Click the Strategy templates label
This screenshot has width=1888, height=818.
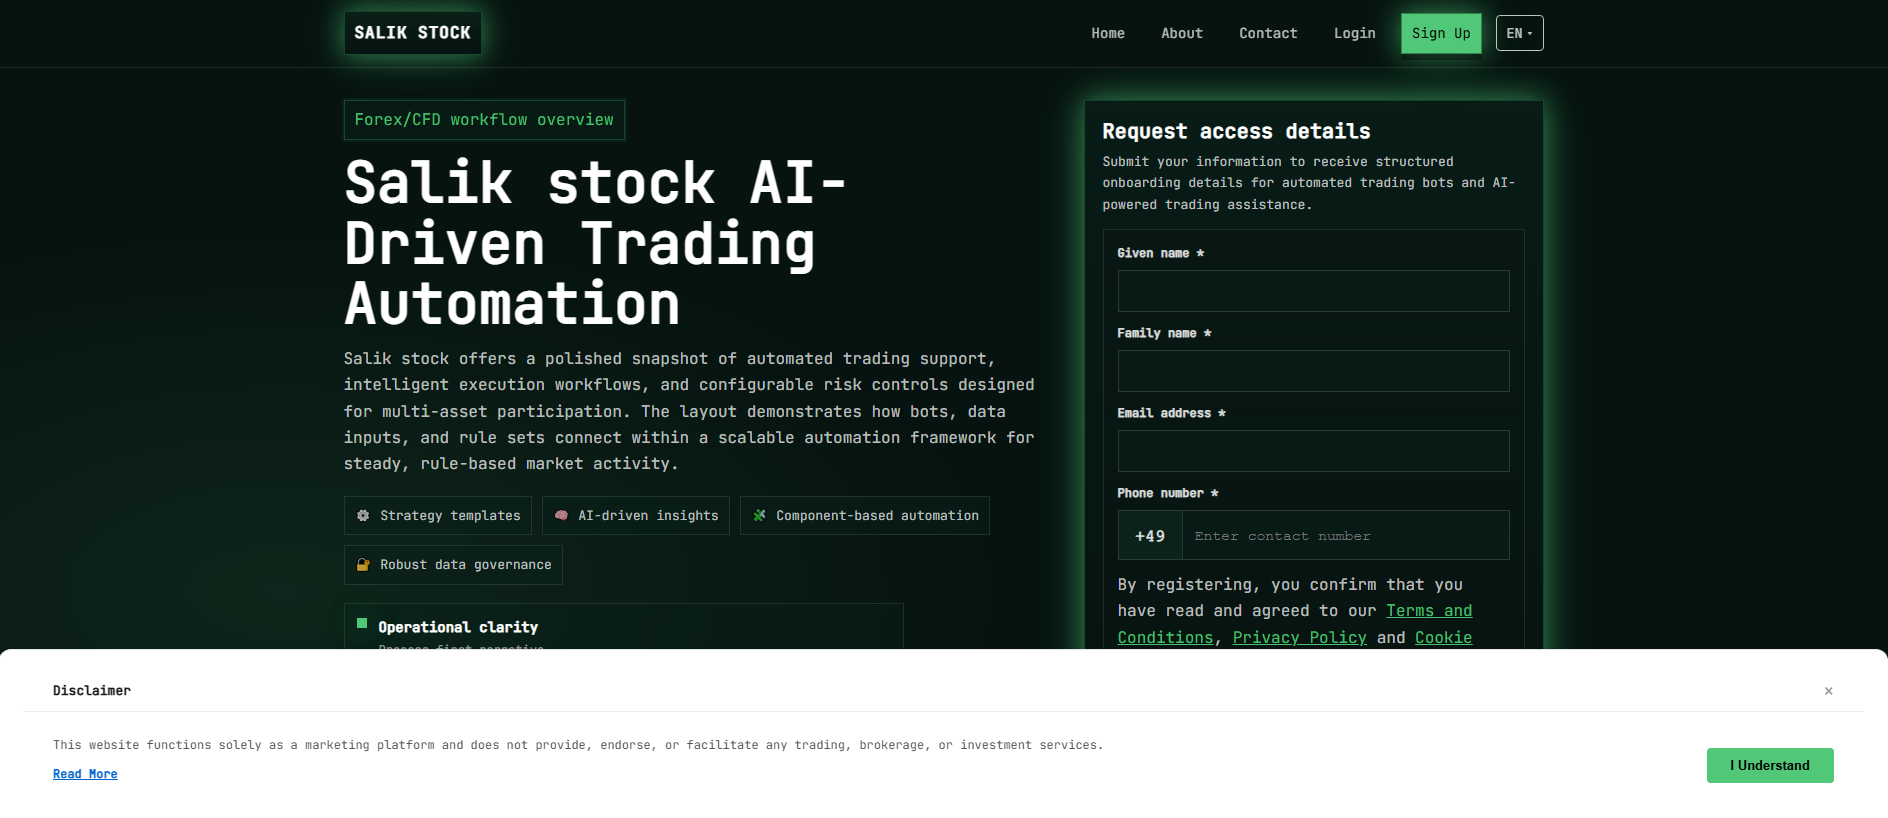(x=450, y=516)
